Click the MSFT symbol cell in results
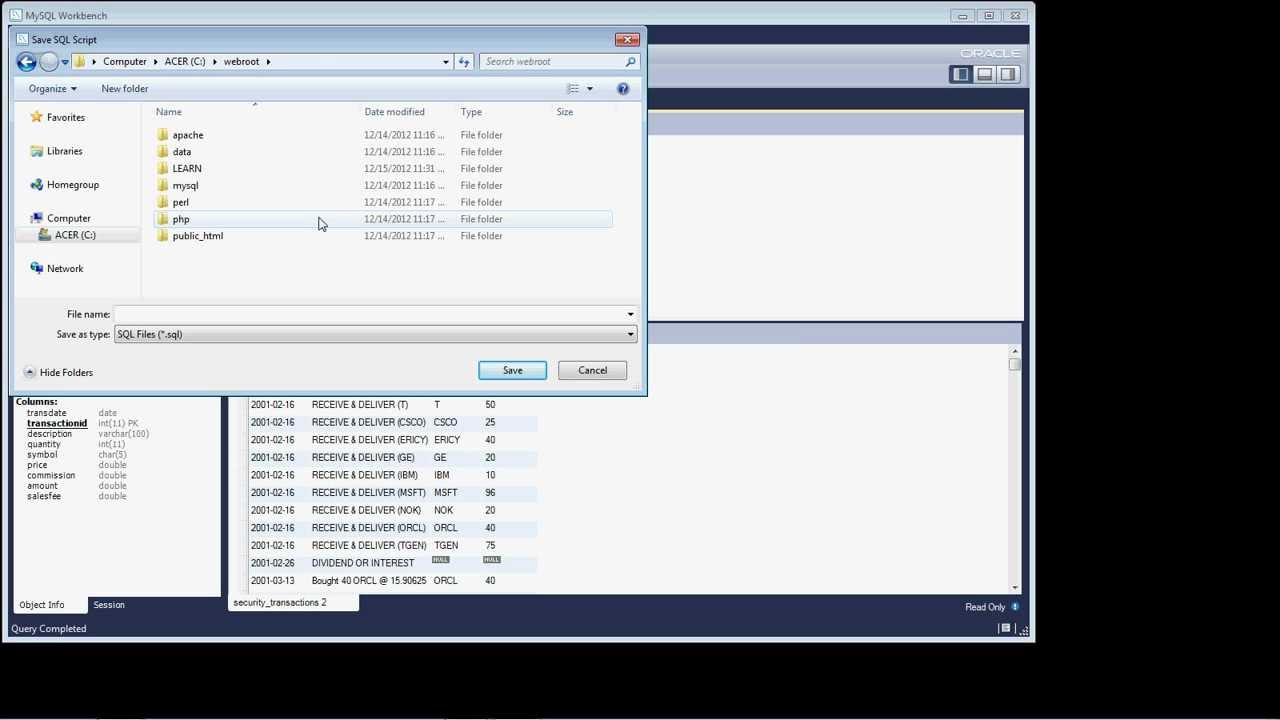This screenshot has width=1280, height=720. point(446,493)
